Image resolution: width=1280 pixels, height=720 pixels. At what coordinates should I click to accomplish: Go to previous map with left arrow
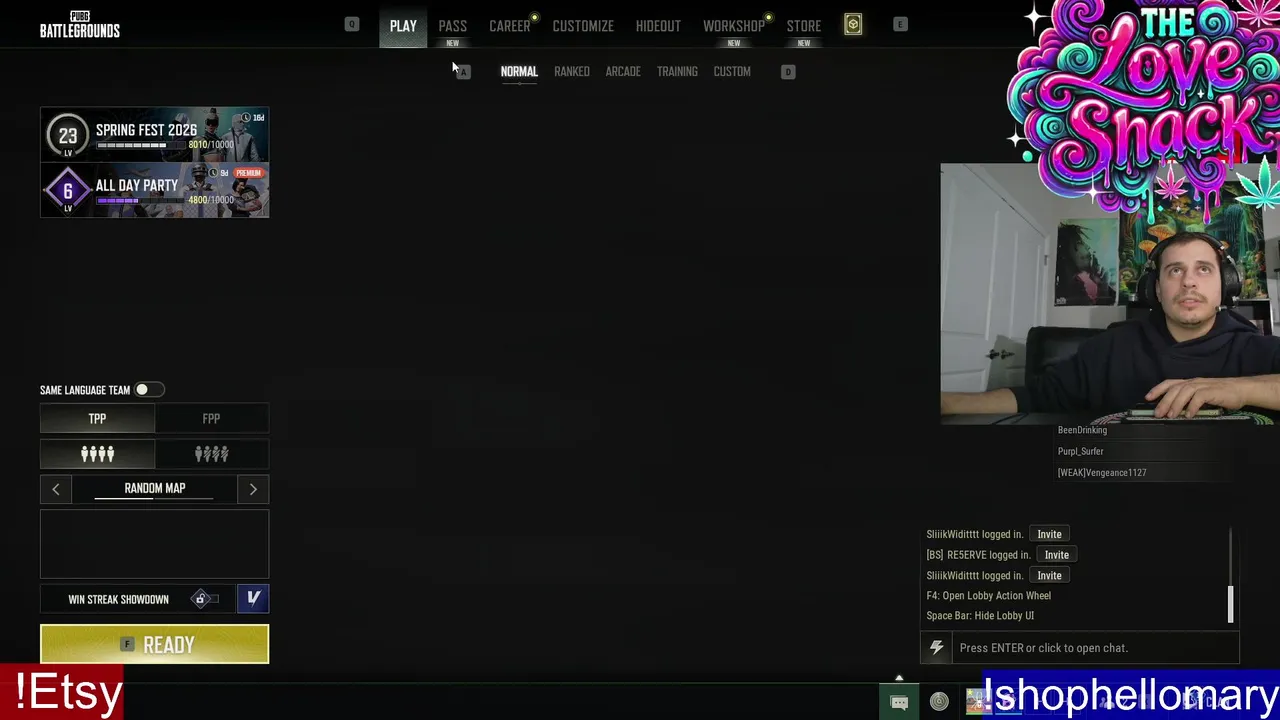pos(55,489)
